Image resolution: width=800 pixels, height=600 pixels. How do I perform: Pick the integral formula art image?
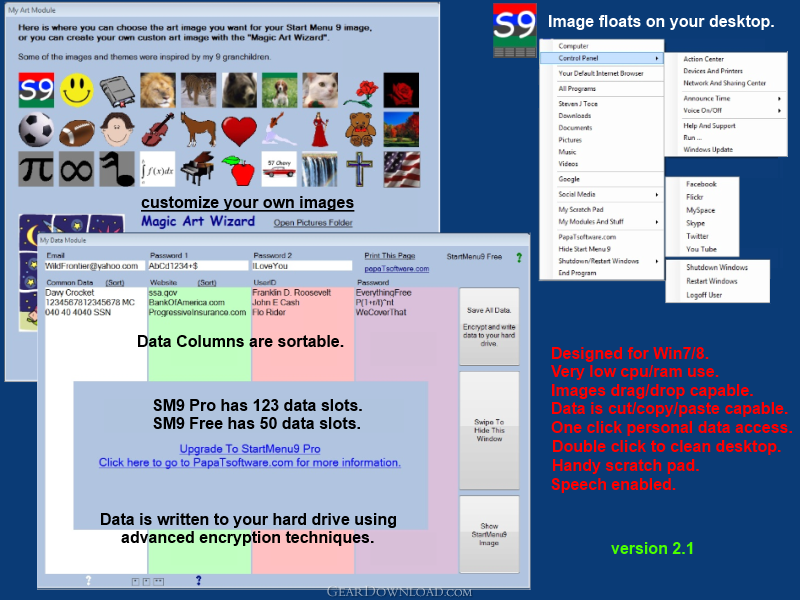(158, 169)
